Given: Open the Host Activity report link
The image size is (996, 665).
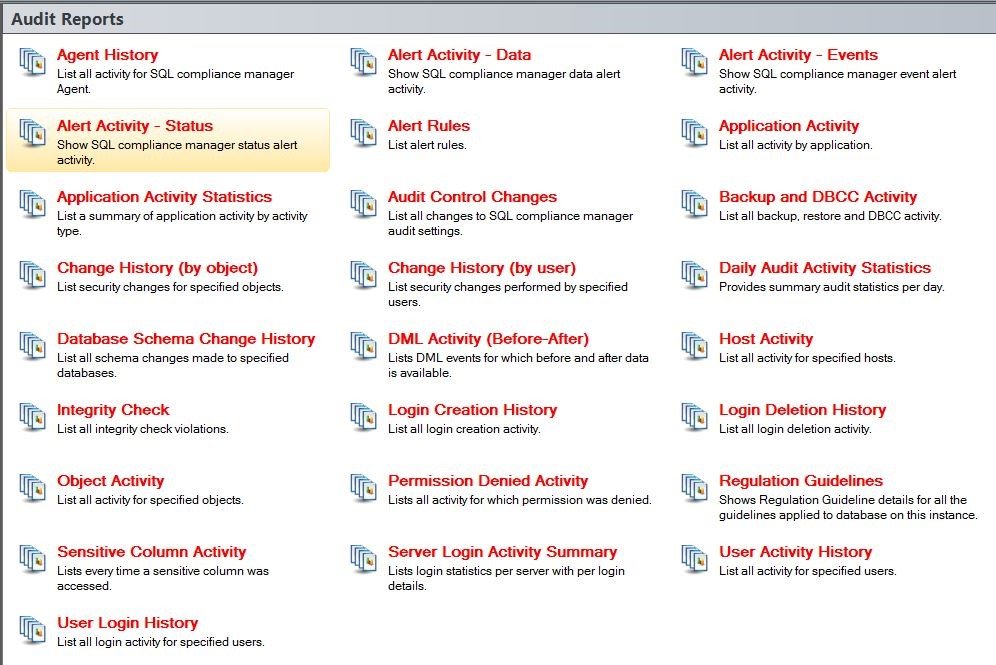Looking at the screenshot, I should pyautogui.click(x=765, y=340).
